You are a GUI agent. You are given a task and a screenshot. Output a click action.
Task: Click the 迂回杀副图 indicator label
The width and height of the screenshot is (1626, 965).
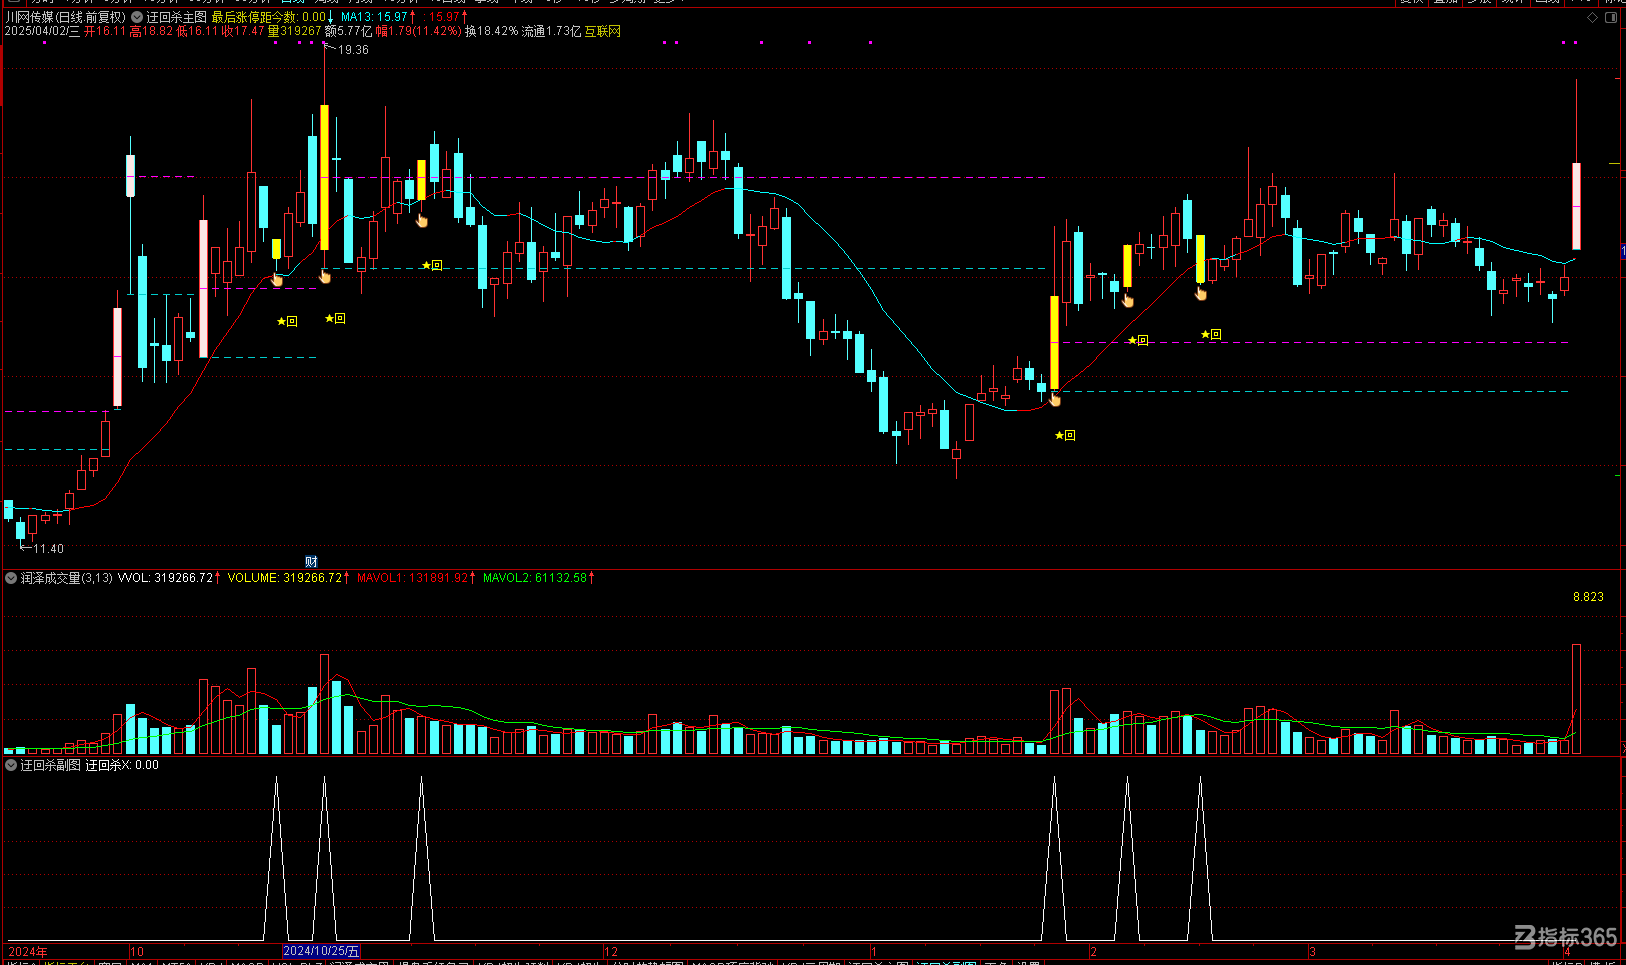pos(51,765)
